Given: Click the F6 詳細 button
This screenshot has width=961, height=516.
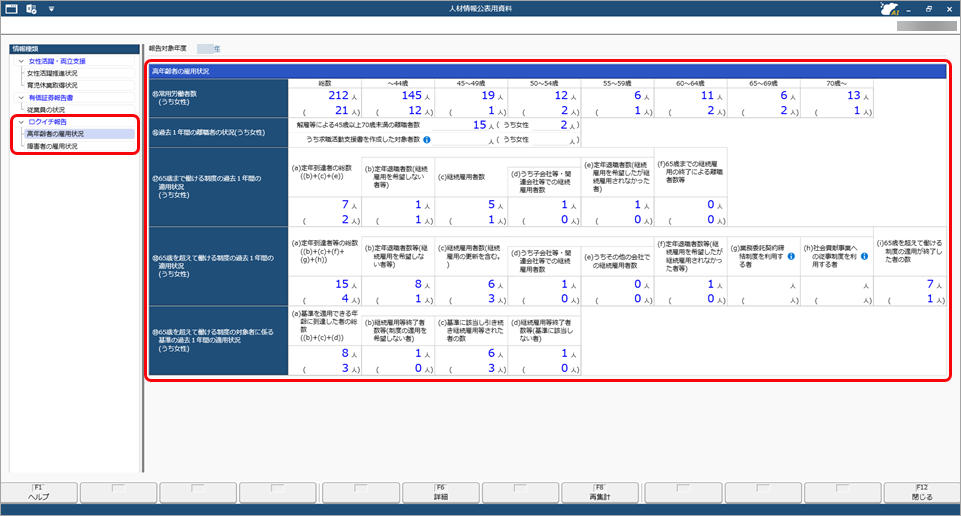Looking at the screenshot, I should click(441, 493).
